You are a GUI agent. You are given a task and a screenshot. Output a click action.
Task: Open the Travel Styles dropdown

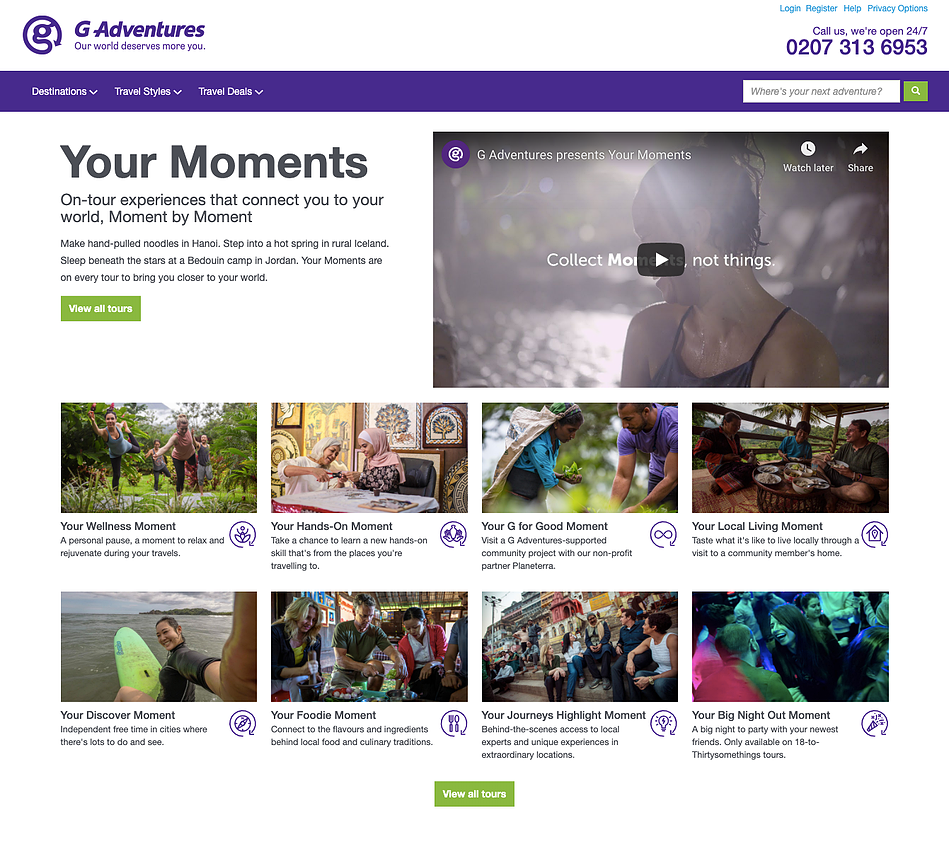(148, 91)
